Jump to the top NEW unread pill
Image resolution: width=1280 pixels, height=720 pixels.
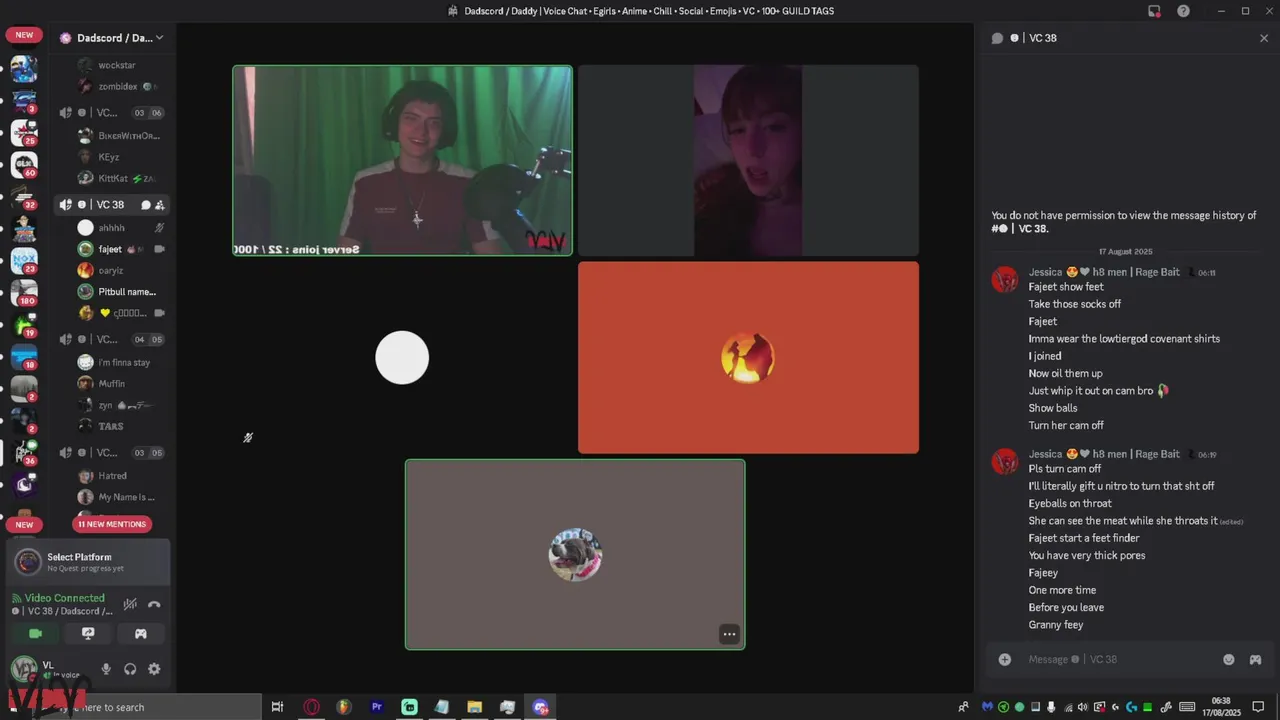[24, 35]
